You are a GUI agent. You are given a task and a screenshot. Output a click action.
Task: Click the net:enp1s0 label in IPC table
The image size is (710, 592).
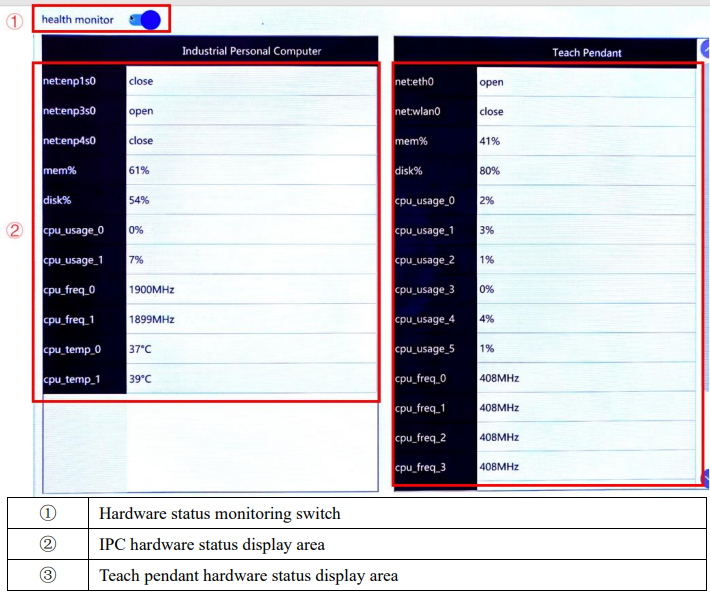[69, 81]
